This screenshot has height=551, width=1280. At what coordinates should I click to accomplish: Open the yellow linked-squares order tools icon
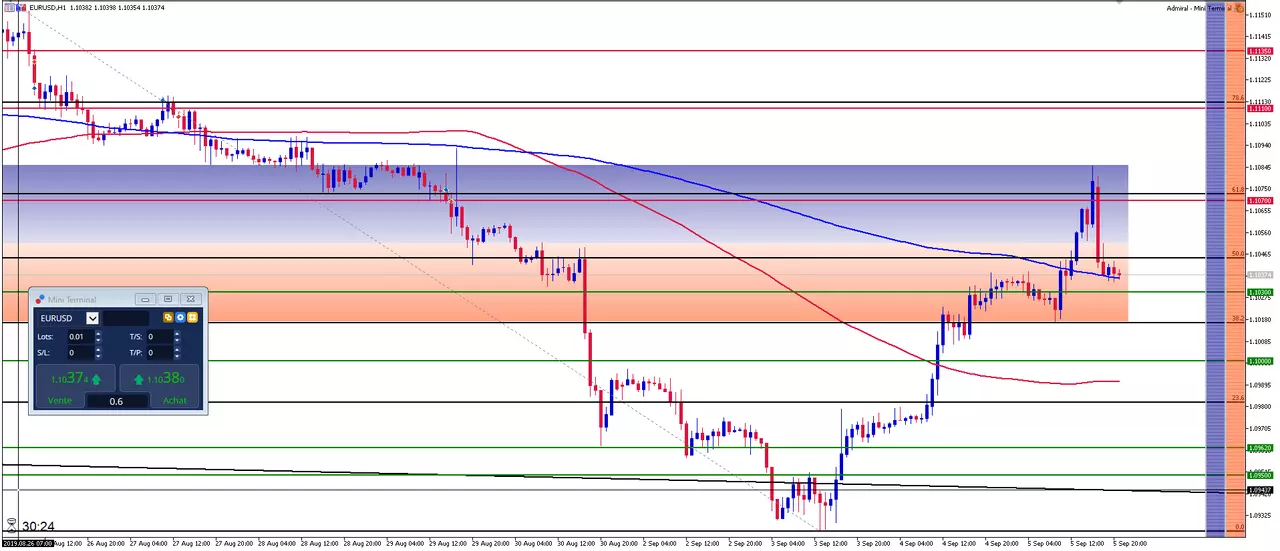(168, 318)
